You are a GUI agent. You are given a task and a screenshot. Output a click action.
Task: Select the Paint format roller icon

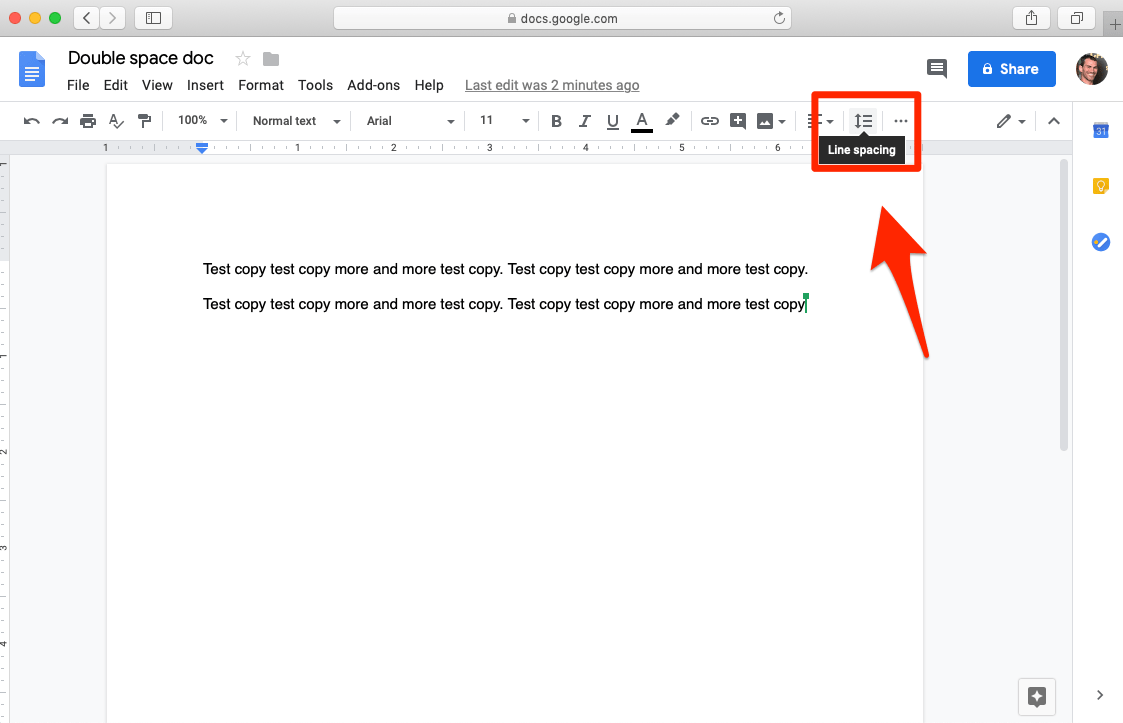145,121
